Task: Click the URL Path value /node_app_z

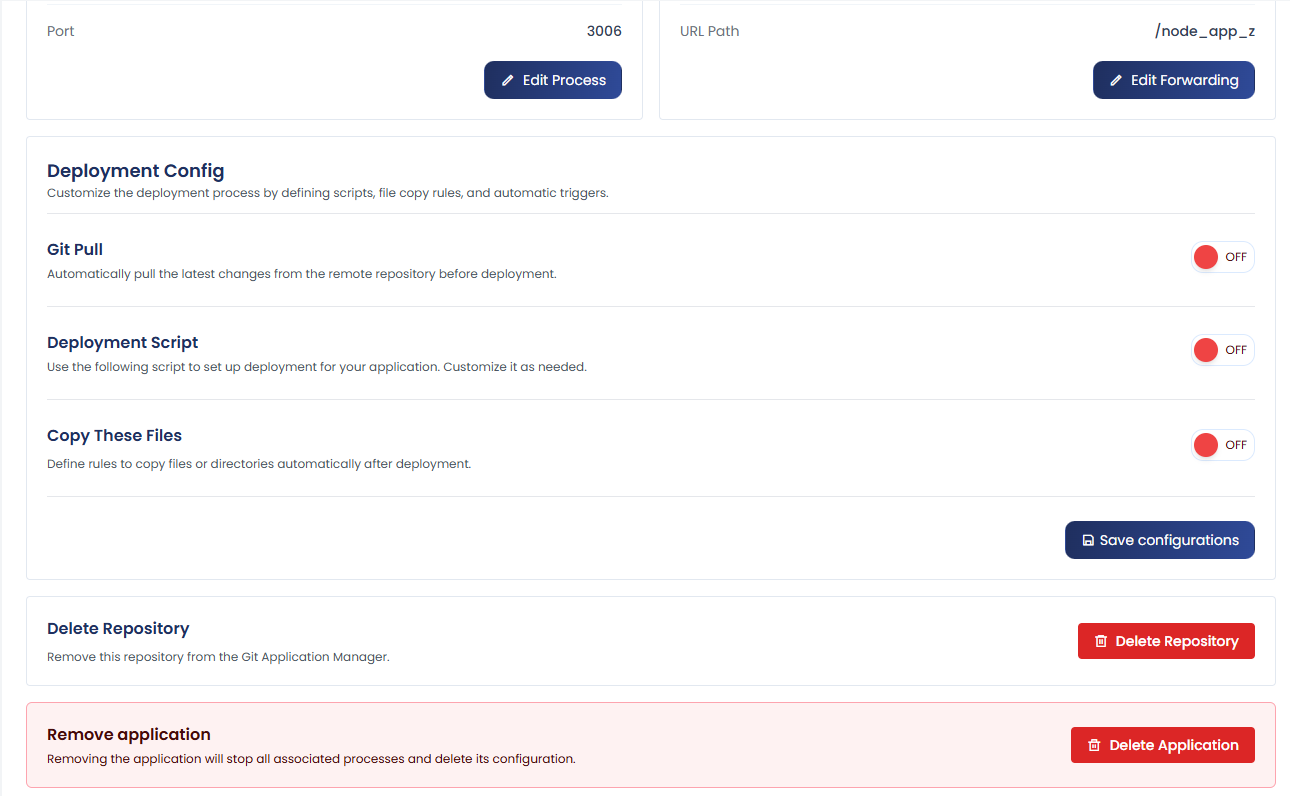Action: coord(1205,31)
